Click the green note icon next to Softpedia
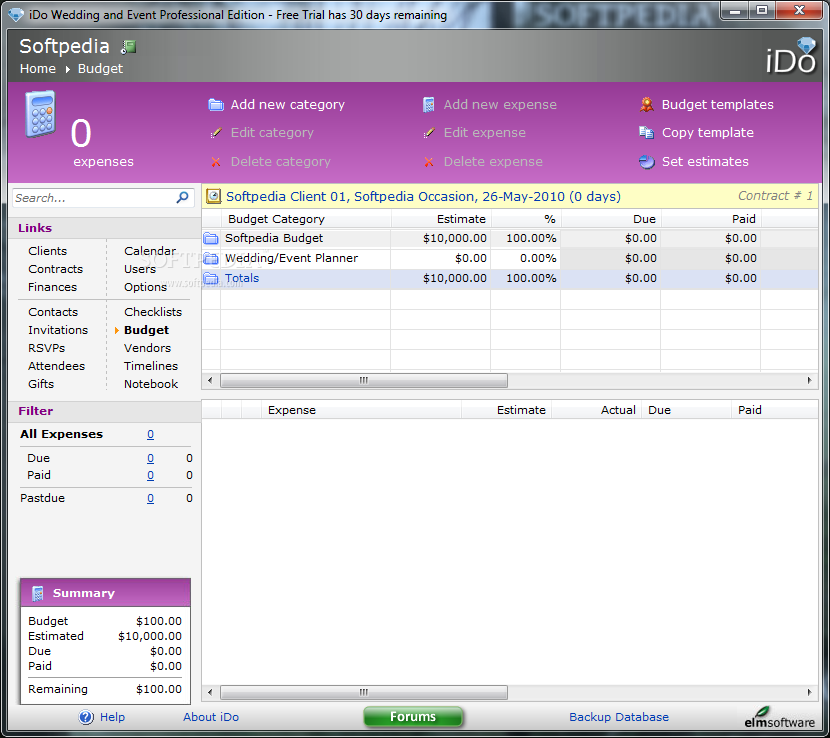The height and width of the screenshot is (738, 830). pyautogui.click(x=129, y=47)
